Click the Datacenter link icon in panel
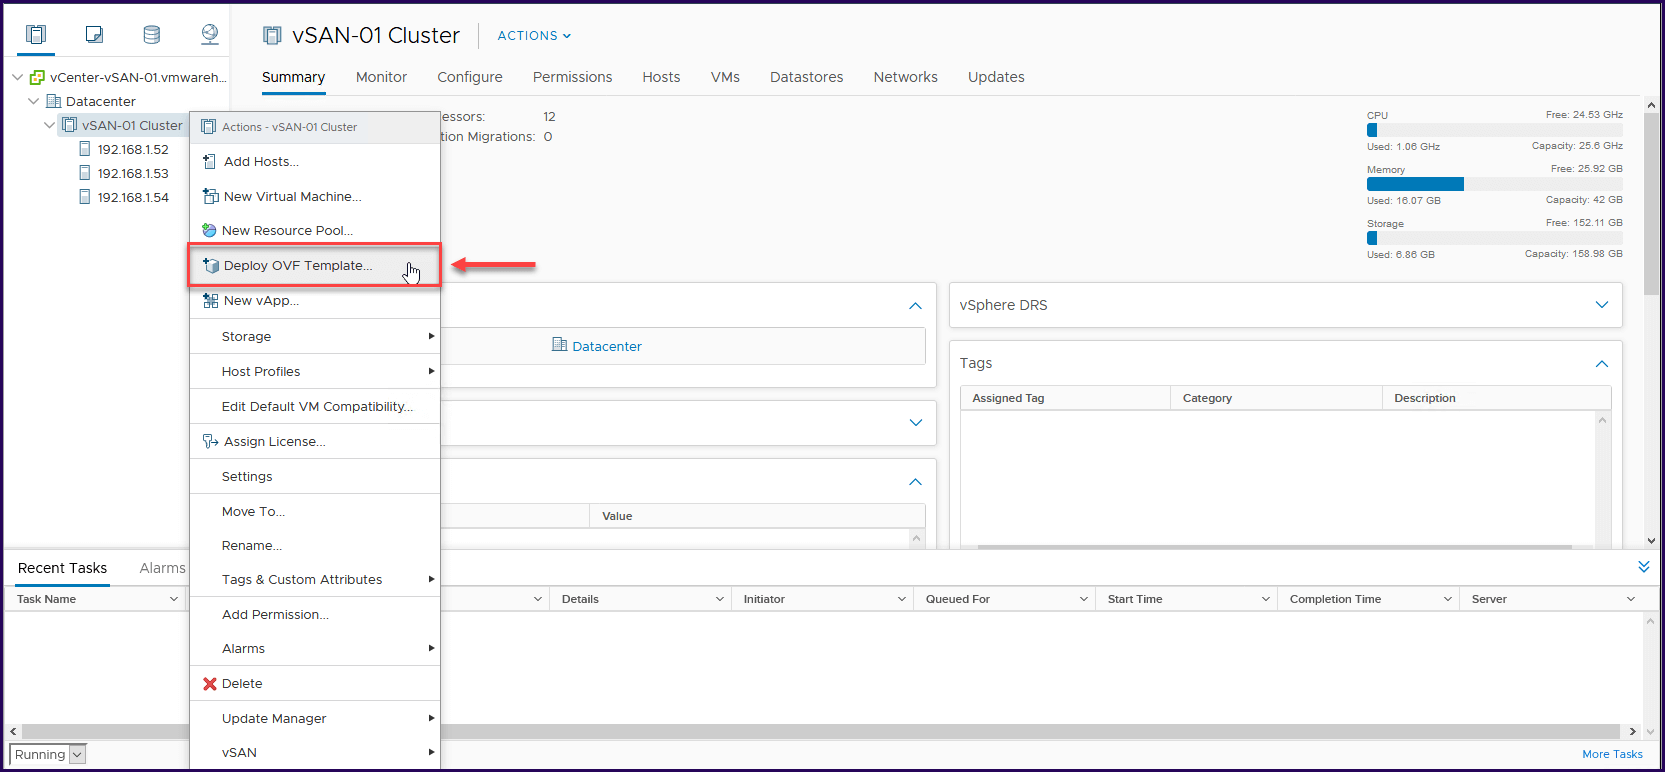The height and width of the screenshot is (772, 1665). tap(560, 345)
